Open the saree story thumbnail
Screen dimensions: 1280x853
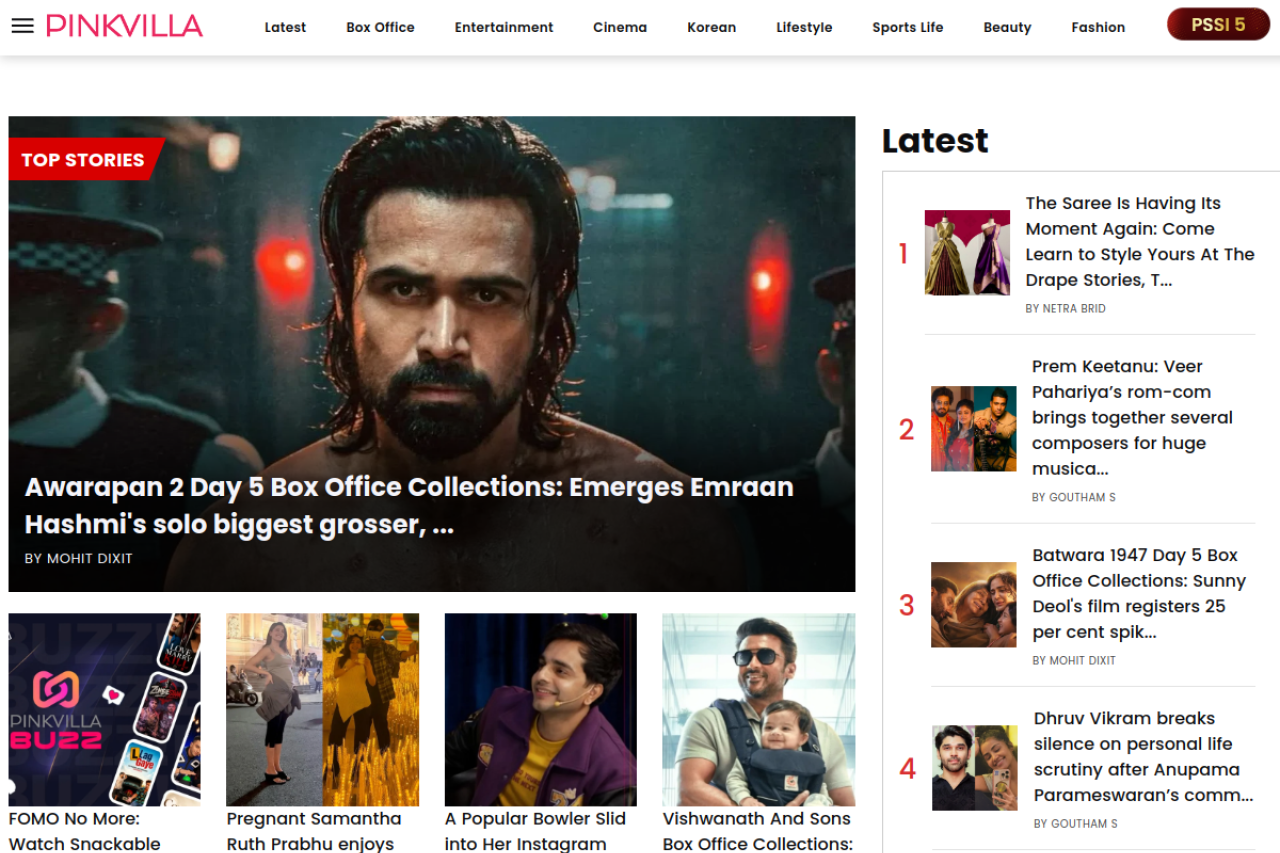(967, 253)
